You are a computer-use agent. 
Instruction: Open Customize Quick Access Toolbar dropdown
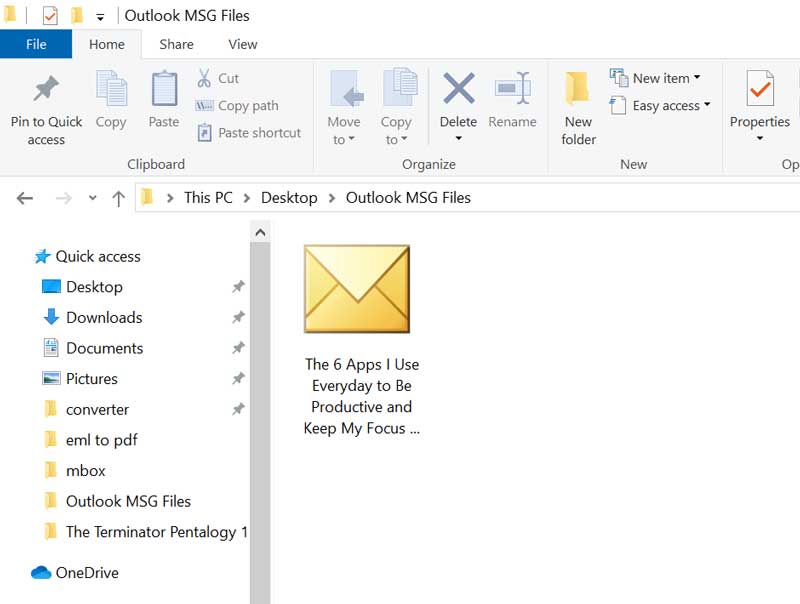point(100,17)
